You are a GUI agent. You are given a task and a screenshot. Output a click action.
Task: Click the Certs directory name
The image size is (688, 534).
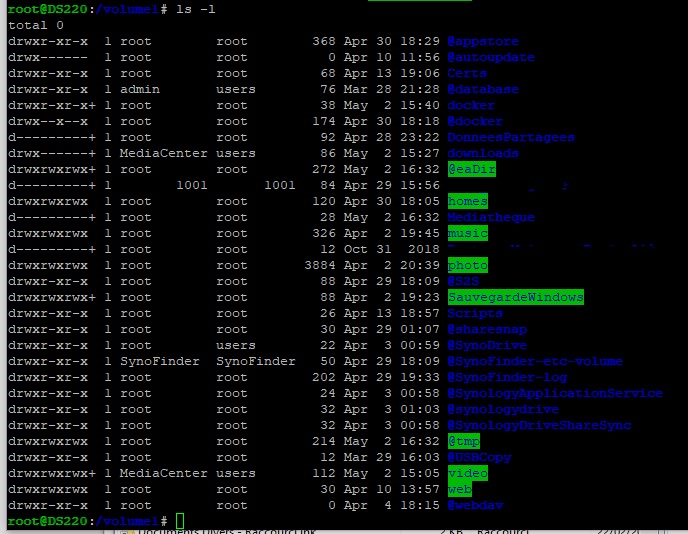[x=467, y=74]
